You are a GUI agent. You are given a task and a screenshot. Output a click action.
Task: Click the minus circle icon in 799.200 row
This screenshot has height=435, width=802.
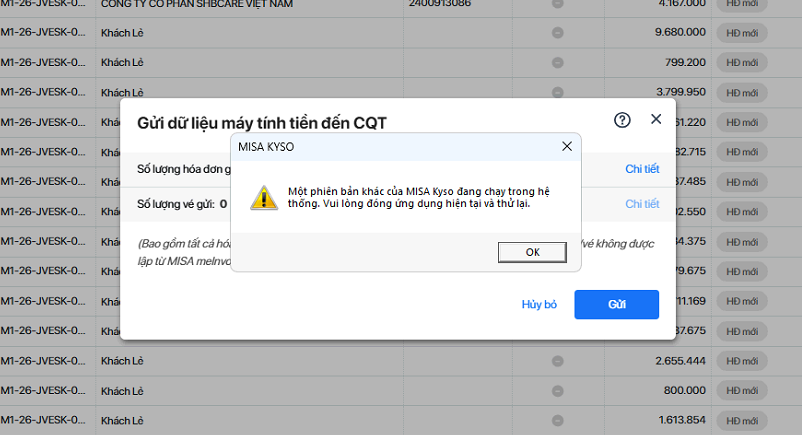point(557,62)
